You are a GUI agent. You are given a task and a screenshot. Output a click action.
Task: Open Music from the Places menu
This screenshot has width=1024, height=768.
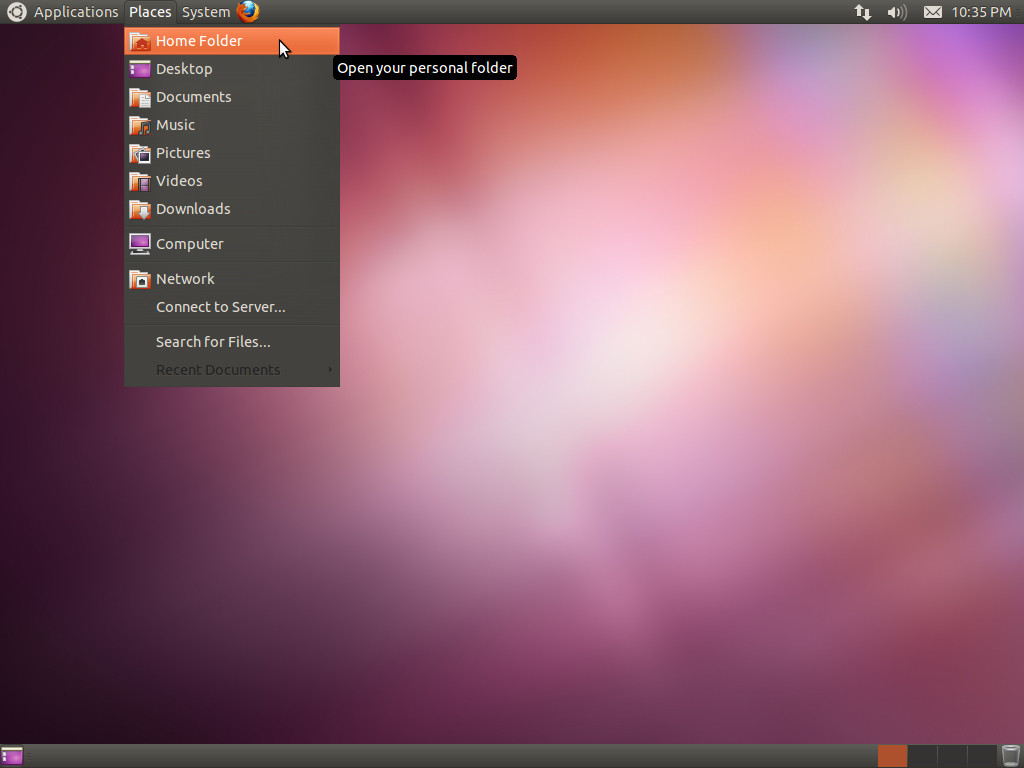coord(232,125)
